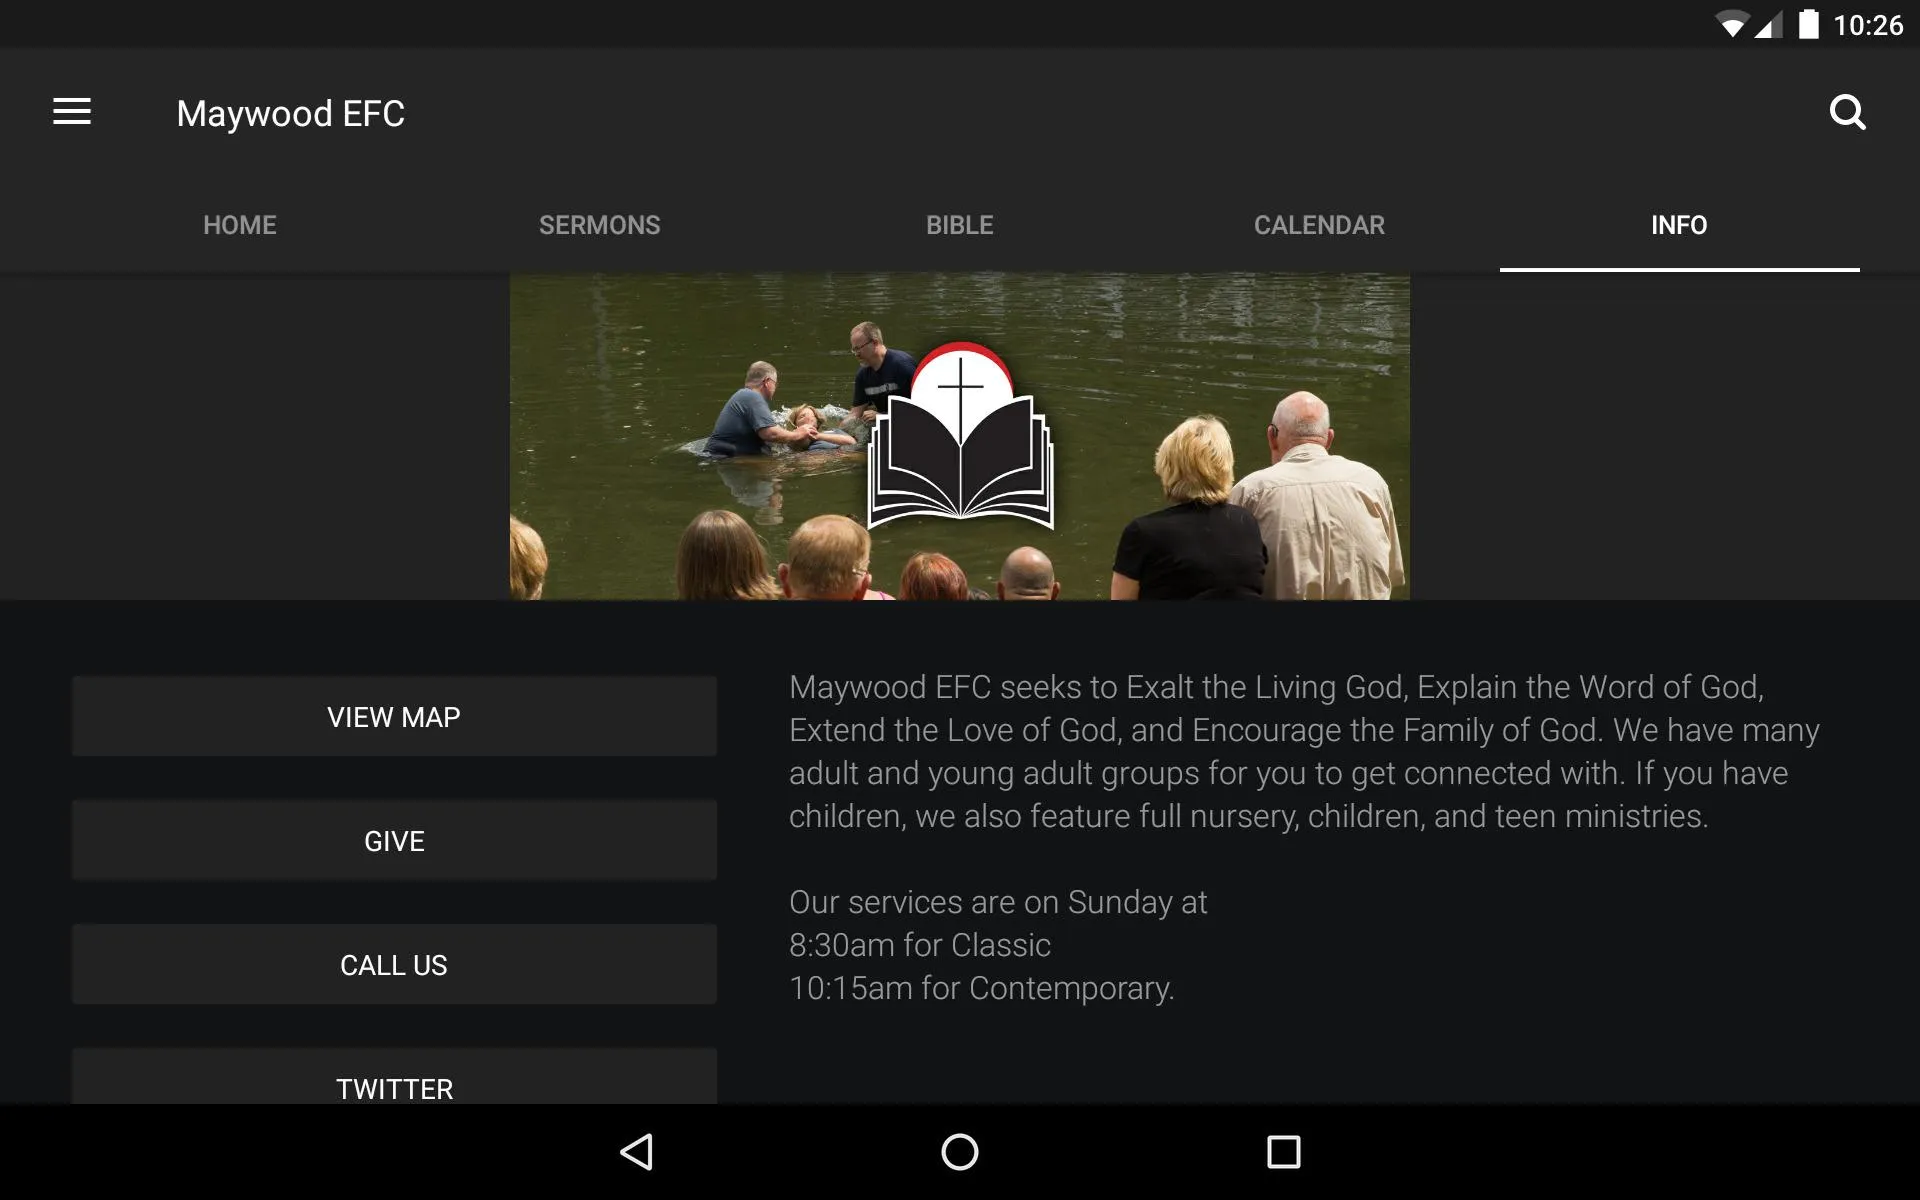Image resolution: width=1920 pixels, height=1200 pixels.
Task: Click the CALL US option
Action: (x=394, y=964)
